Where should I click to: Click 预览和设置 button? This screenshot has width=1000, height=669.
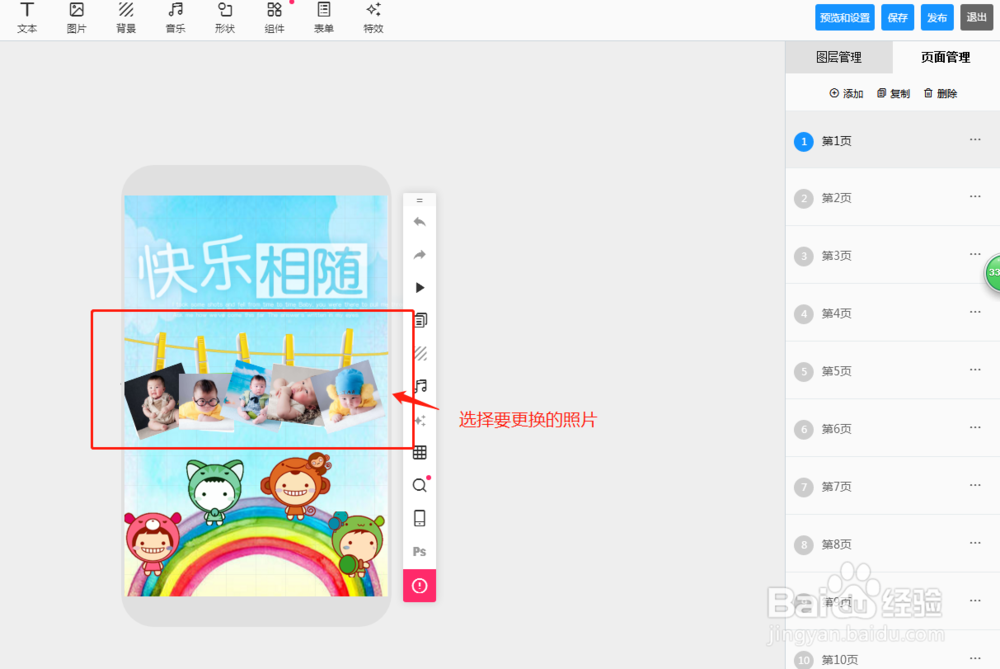(x=844, y=17)
